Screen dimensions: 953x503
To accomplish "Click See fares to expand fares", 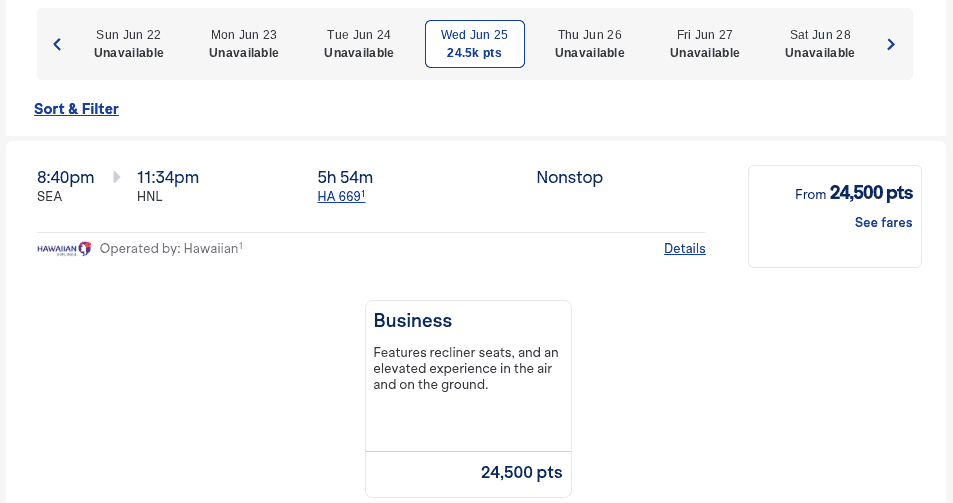I will click(x=883, y=223).
